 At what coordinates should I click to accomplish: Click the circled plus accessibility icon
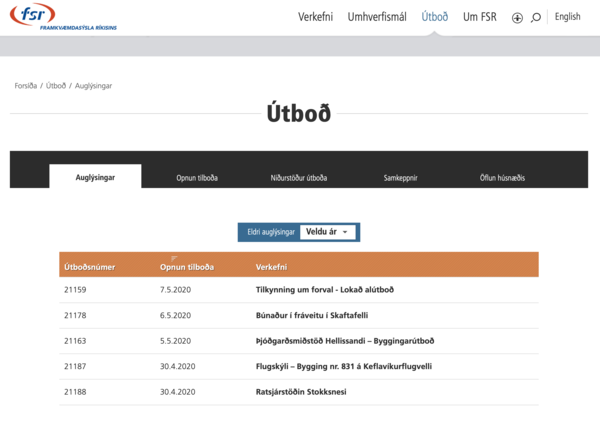[517, 18]
